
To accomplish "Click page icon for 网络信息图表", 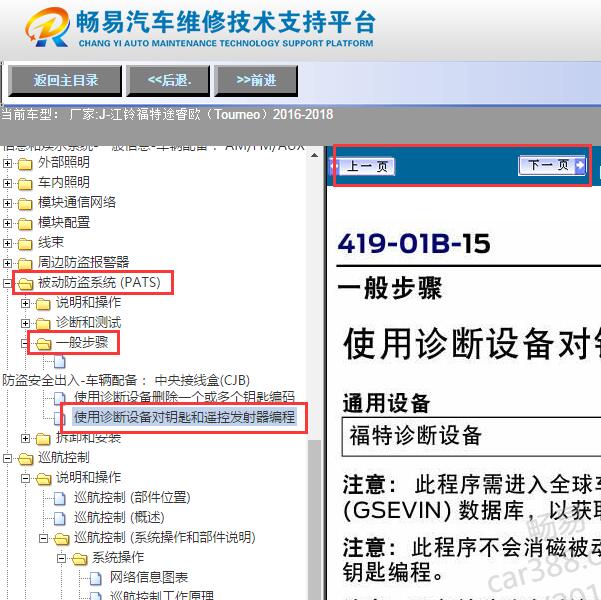I will click(95, 579).
